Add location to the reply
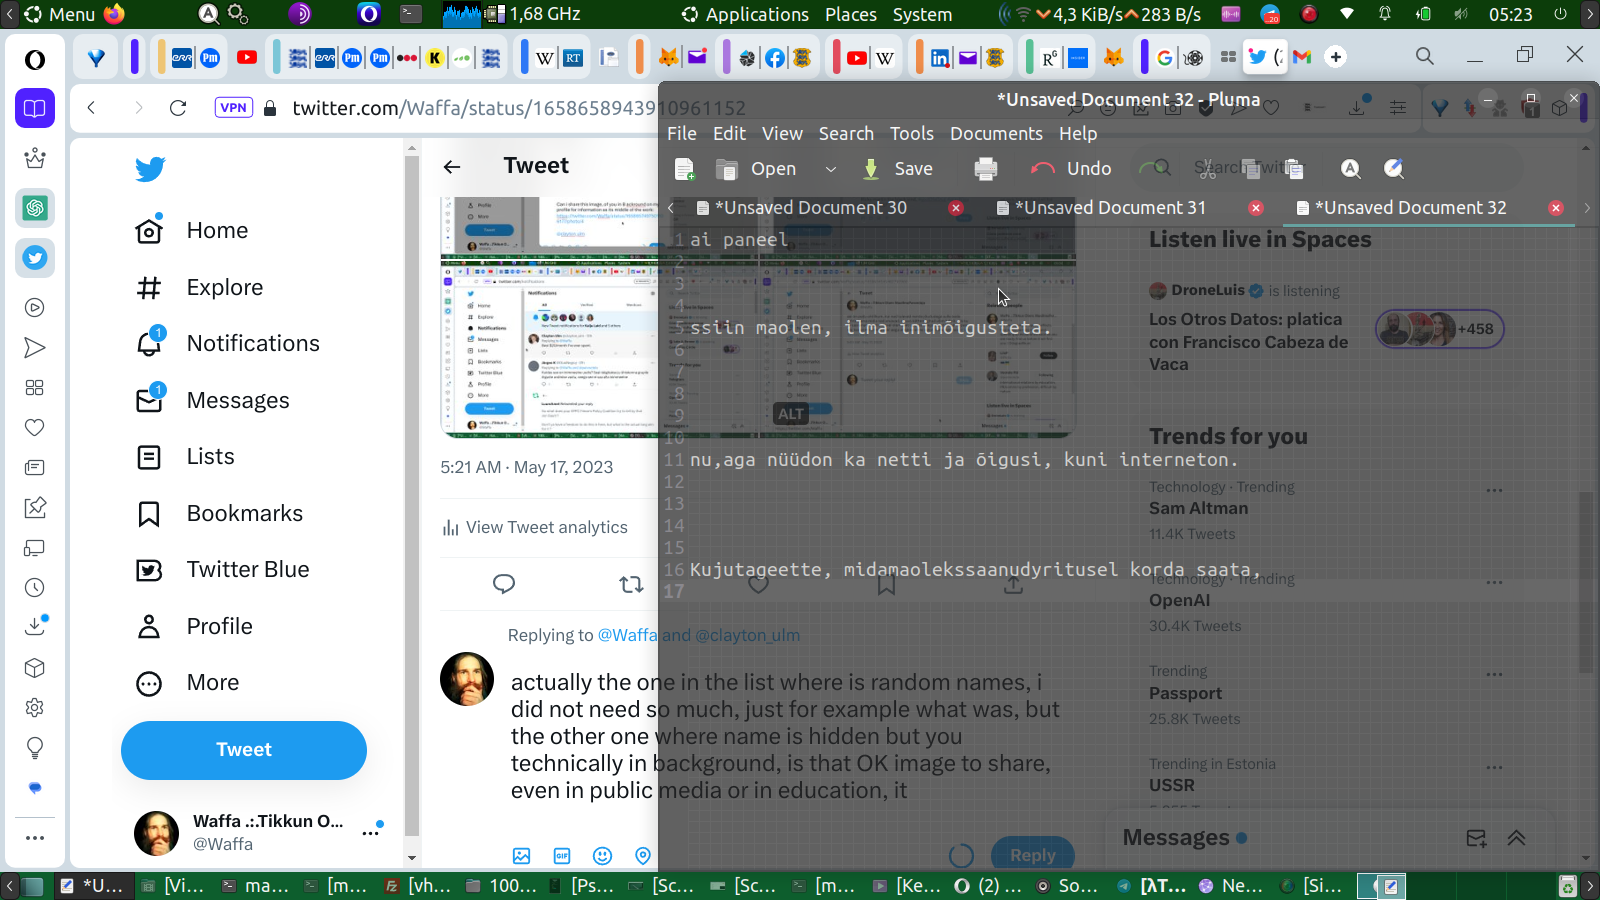1600x900 pixels. pos(643,856)
